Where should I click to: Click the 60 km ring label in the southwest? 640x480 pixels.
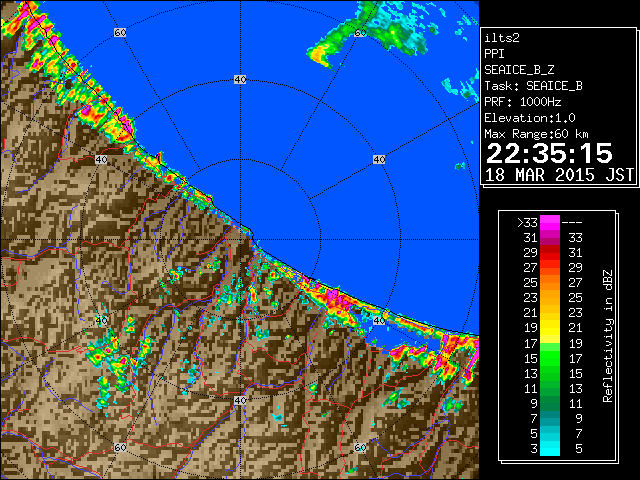pyautogui.click(x=120, y=447)
